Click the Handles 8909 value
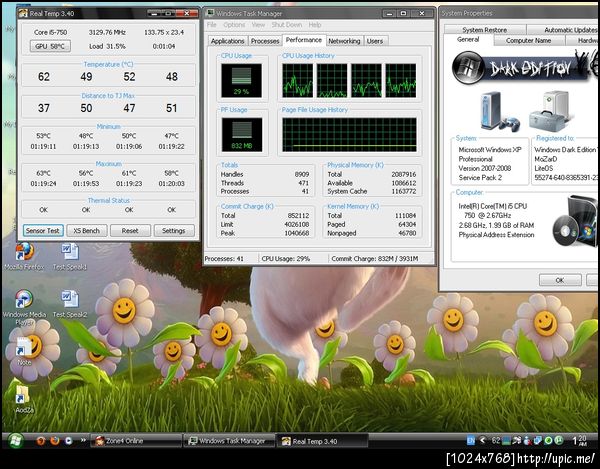 302,174
